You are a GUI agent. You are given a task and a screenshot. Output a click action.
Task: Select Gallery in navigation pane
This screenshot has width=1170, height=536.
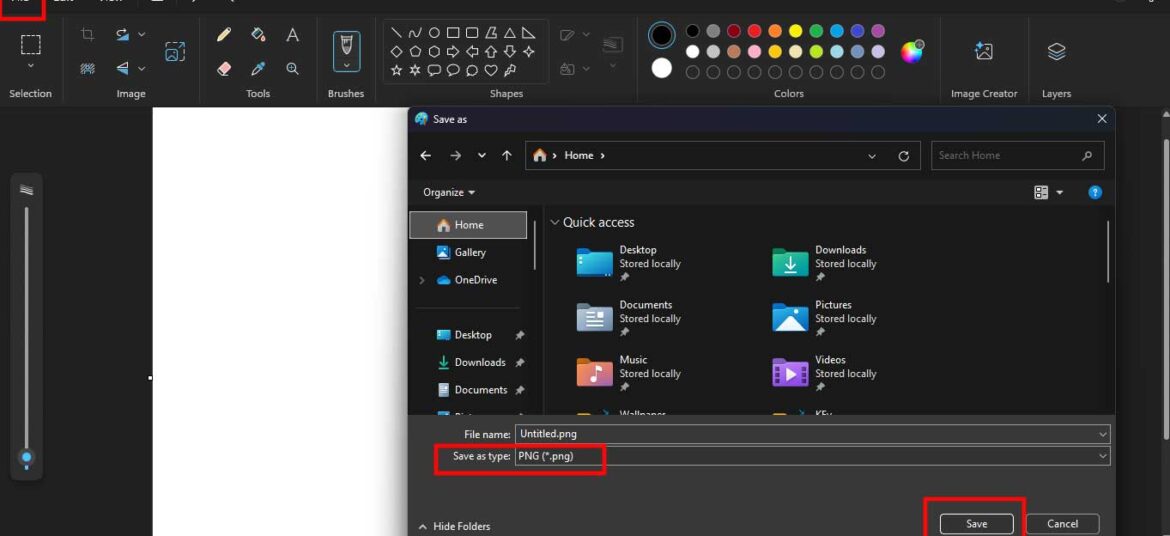[x=469, y=252]
